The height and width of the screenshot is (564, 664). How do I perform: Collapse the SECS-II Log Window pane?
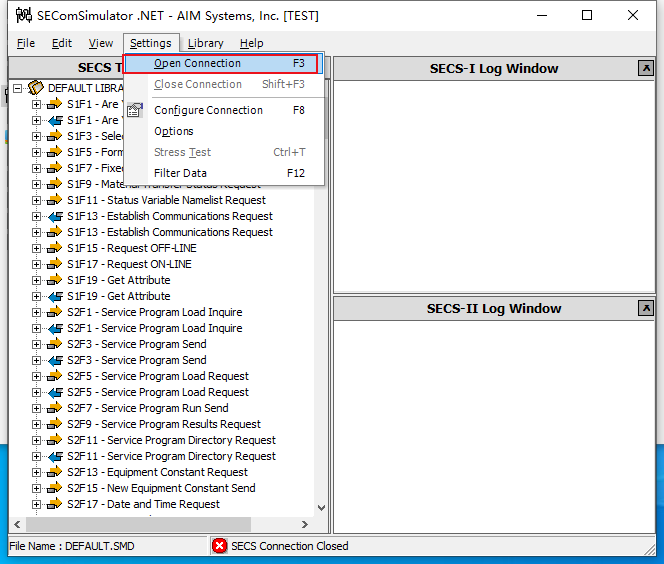(646, 308)
